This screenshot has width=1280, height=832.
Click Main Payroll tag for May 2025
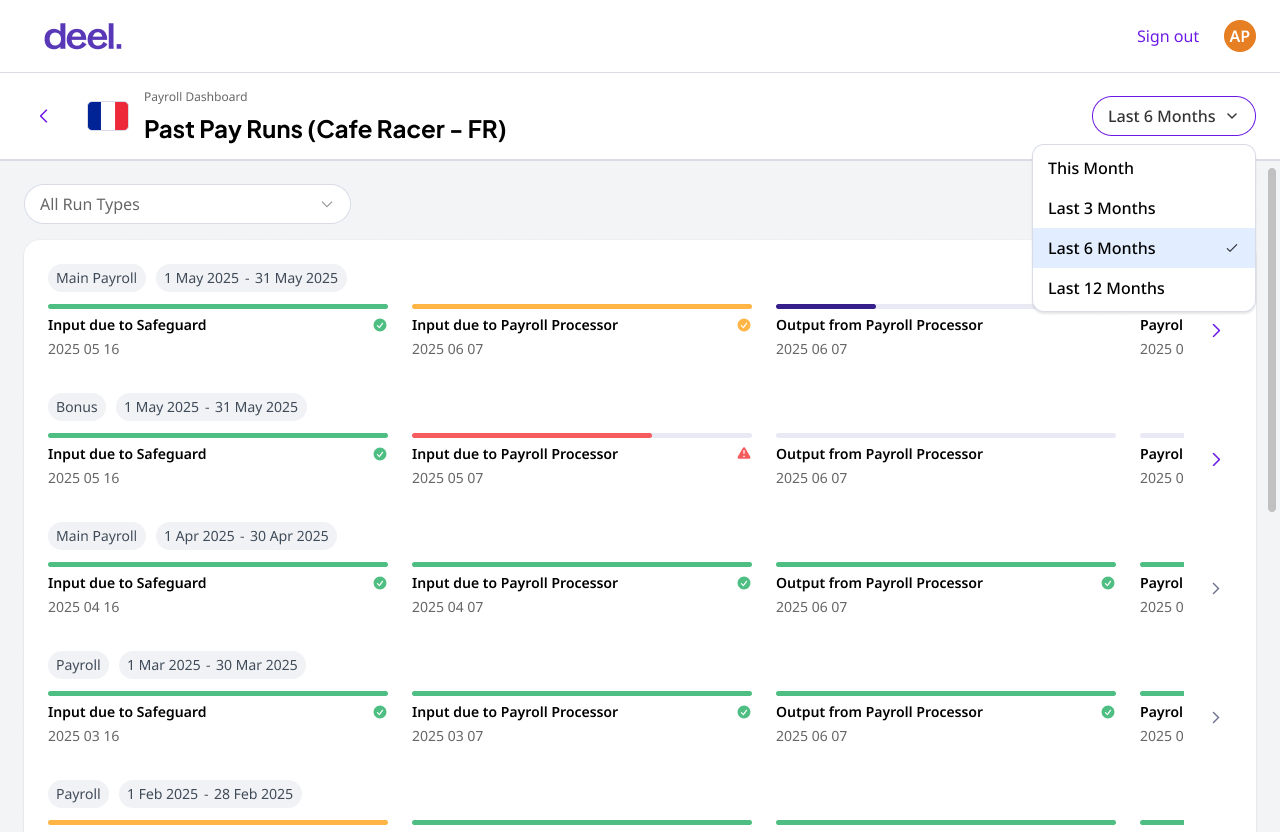pos(97,278)
